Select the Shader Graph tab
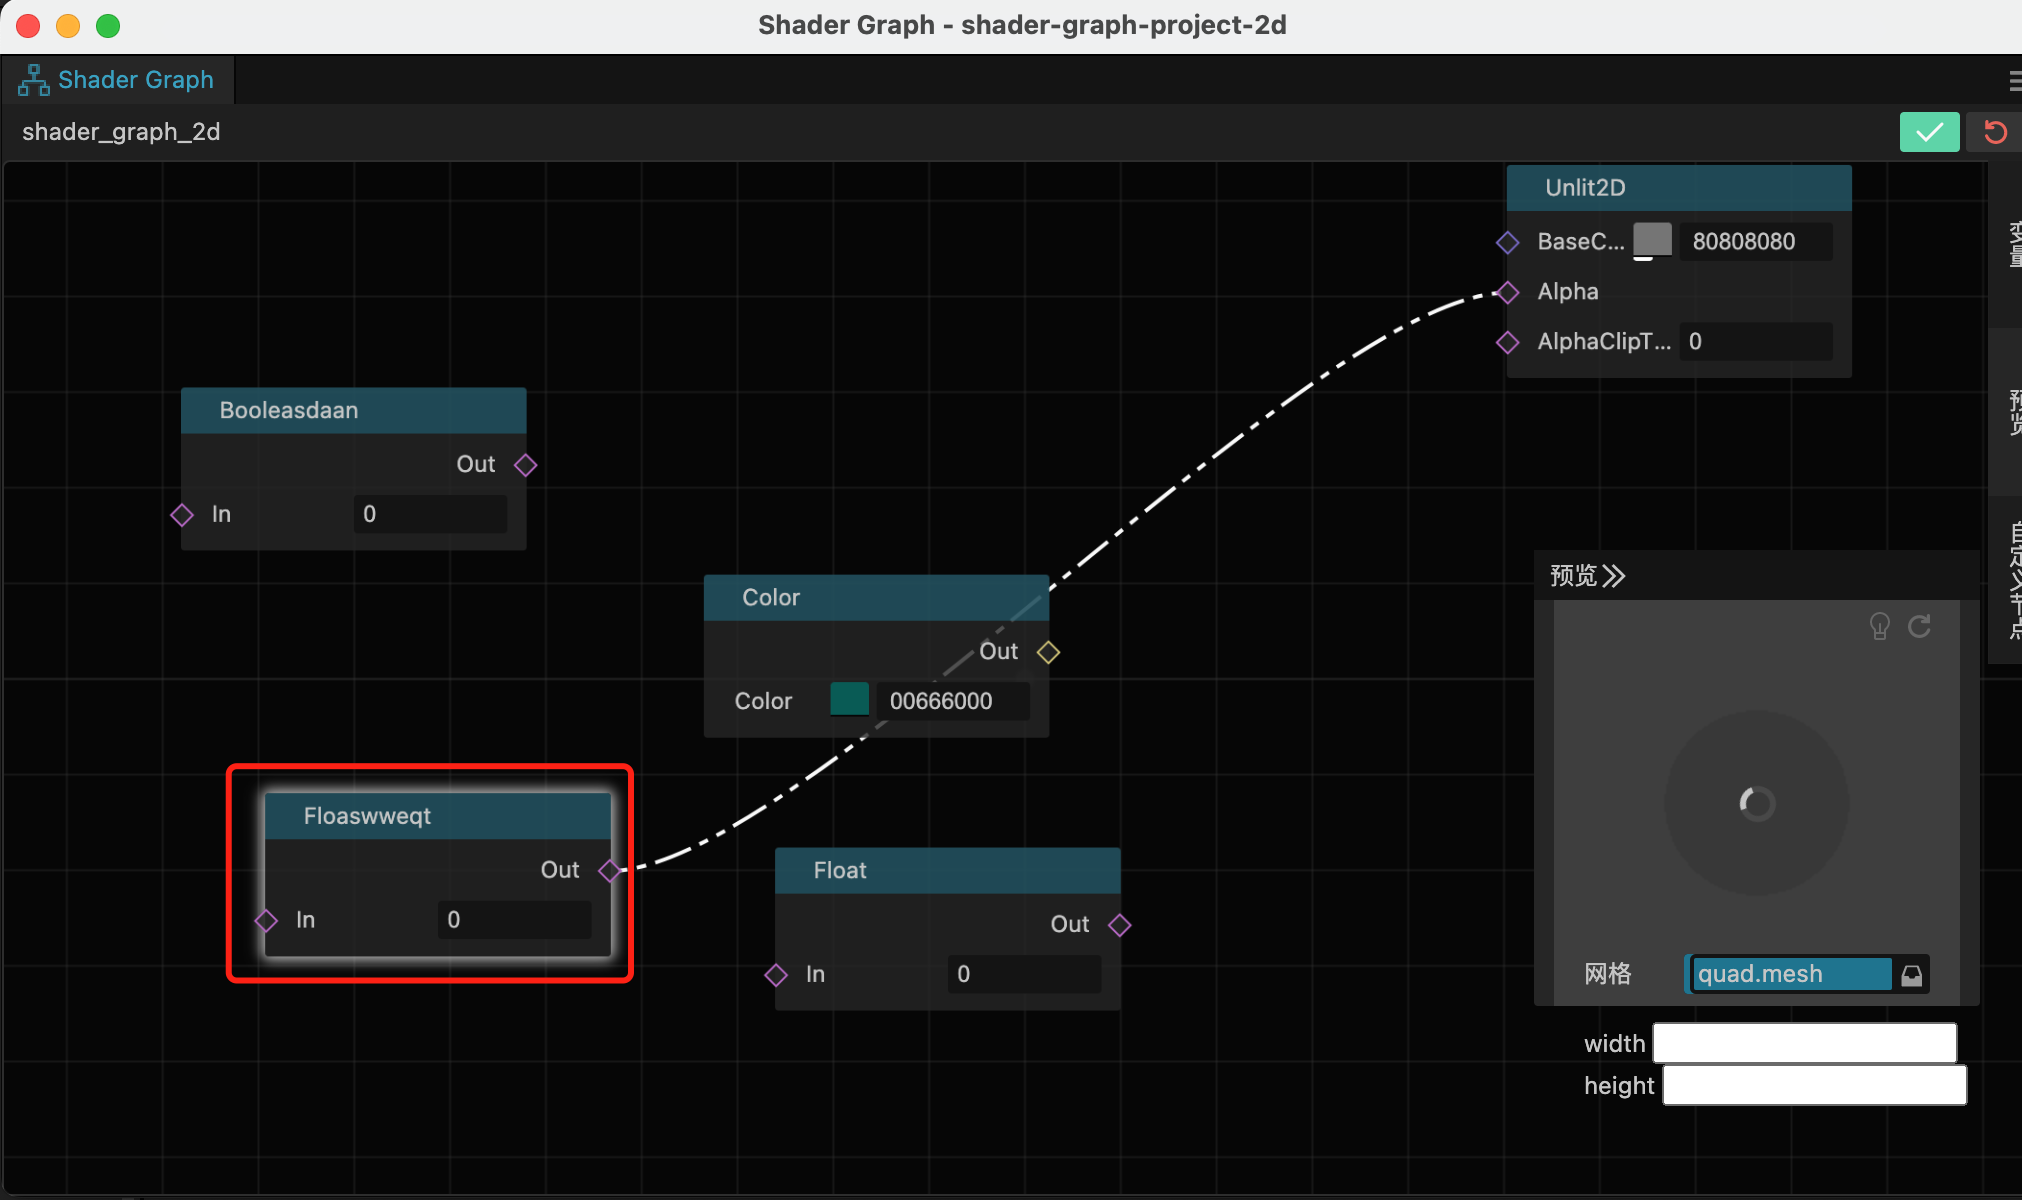Image resolution: width=2022 pixels, height=1200 pixels. click(118, 80)
